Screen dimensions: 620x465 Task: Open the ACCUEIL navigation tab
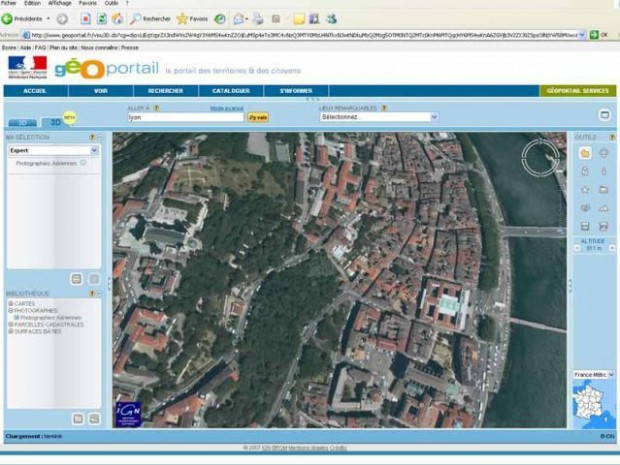pos(35,91)
